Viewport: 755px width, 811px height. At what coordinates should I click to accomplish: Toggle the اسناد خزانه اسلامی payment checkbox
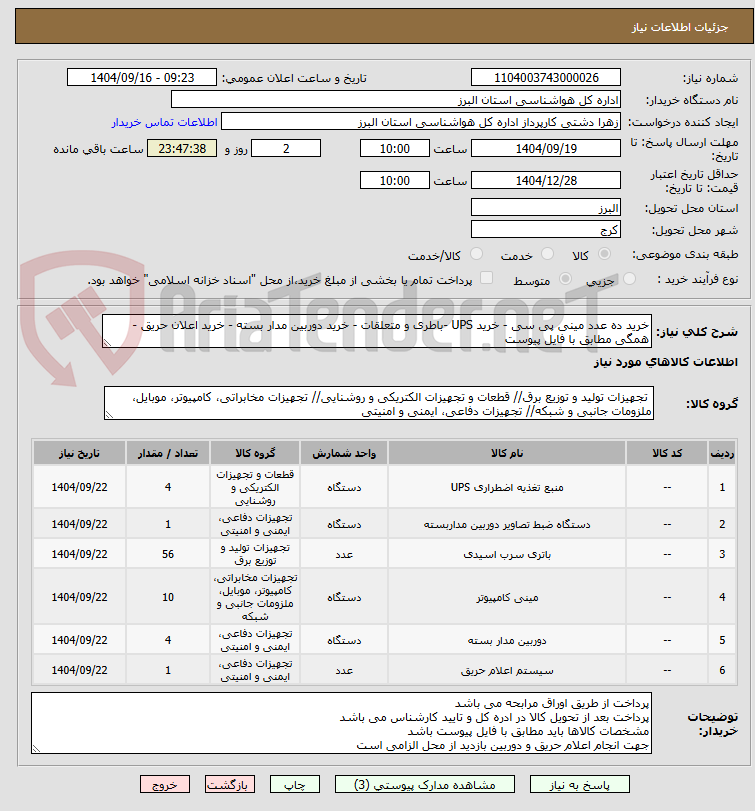coord(486,278)
